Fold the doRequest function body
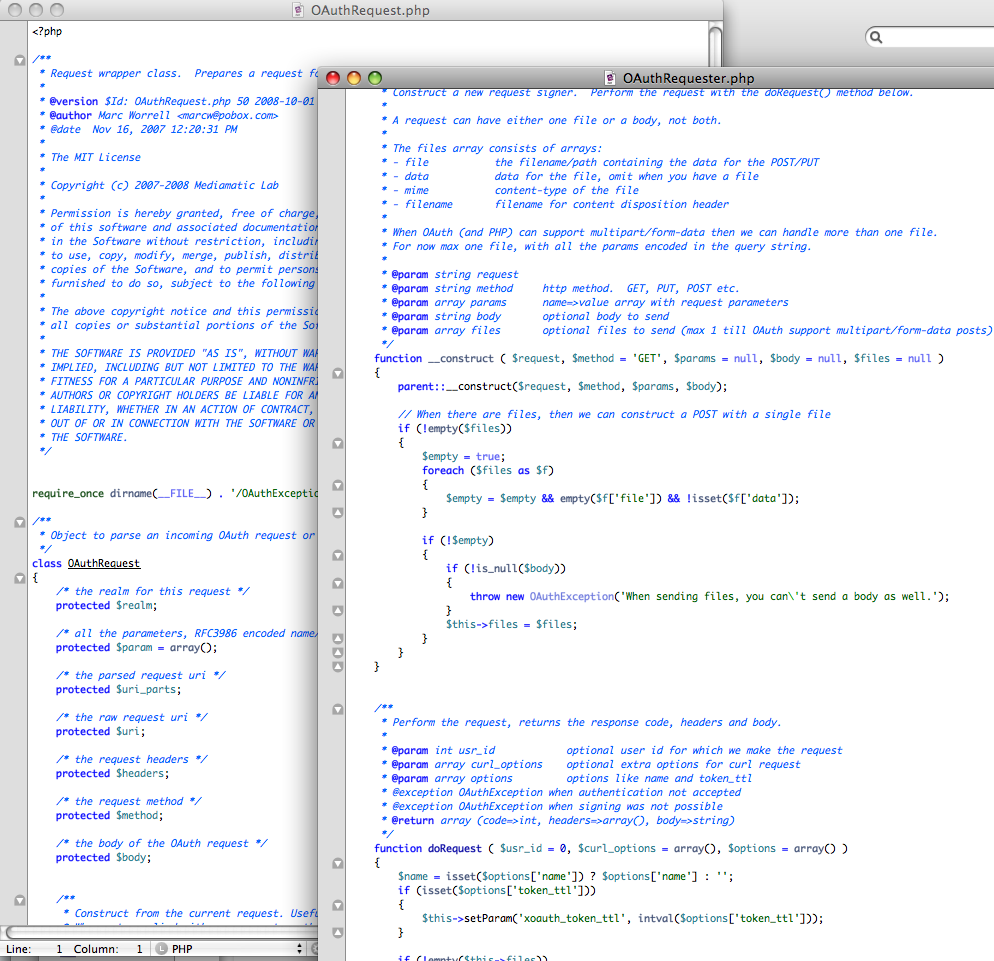The width and height of the screenshot is (994, 961). (x=337, y=863)
